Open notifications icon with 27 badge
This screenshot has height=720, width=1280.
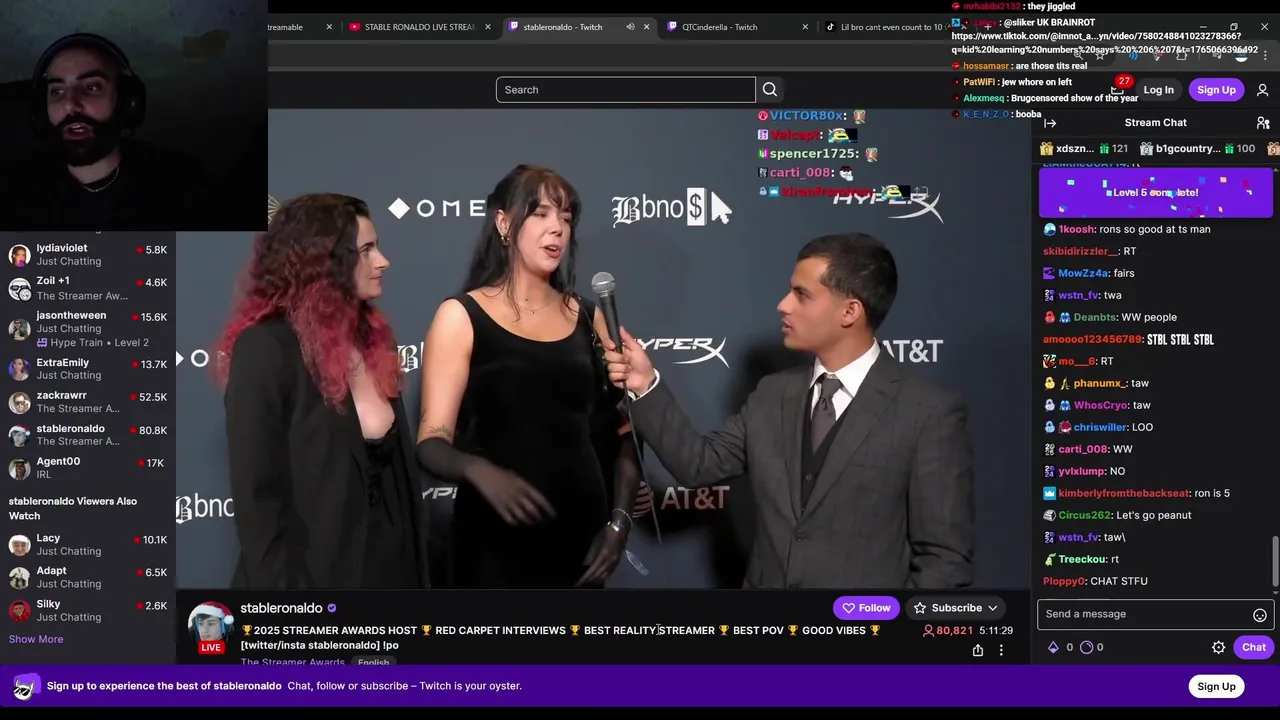[x=1119, y=89]
